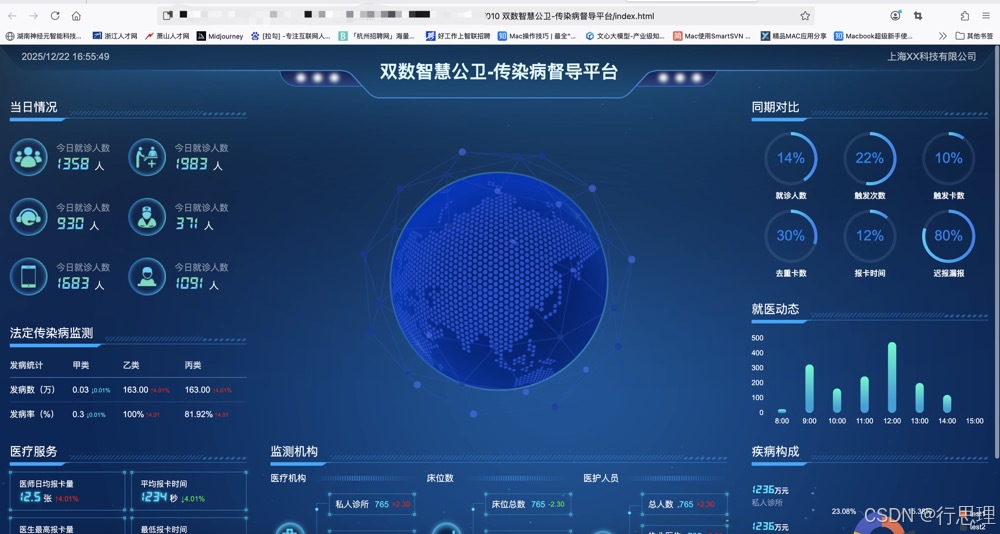Click the 疾病构成 section title
1000x534 pixels.
tap(776, 452)
